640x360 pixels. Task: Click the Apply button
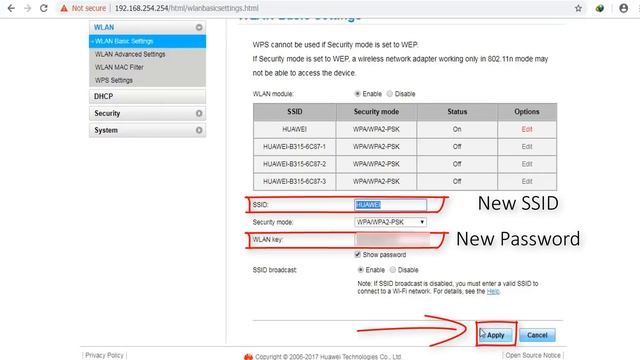pyautogui.click(x=496, y=335)
